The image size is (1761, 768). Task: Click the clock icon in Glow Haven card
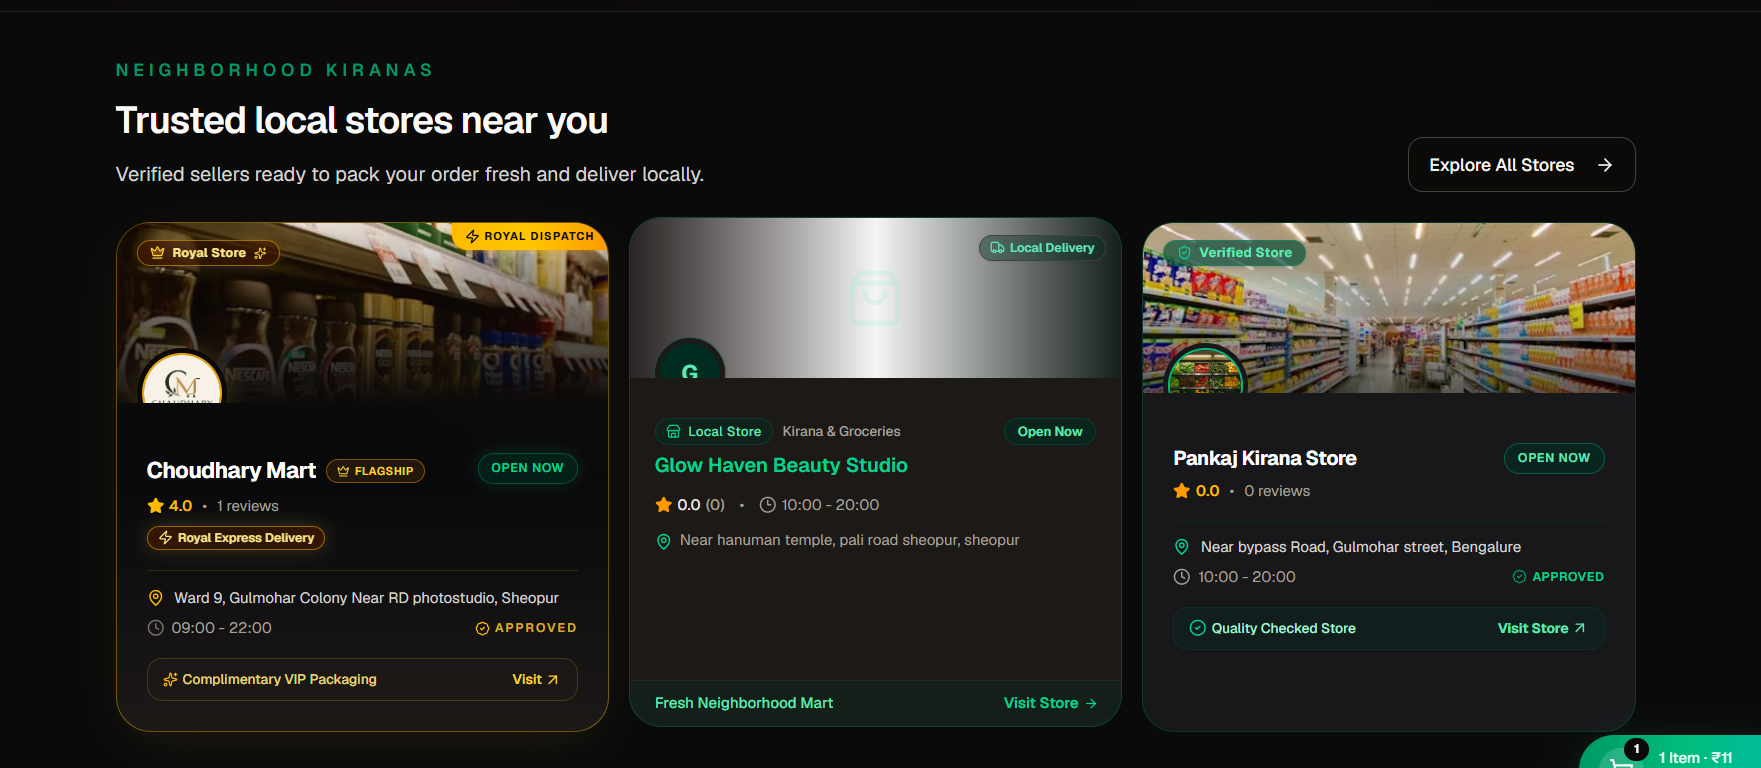768,505
